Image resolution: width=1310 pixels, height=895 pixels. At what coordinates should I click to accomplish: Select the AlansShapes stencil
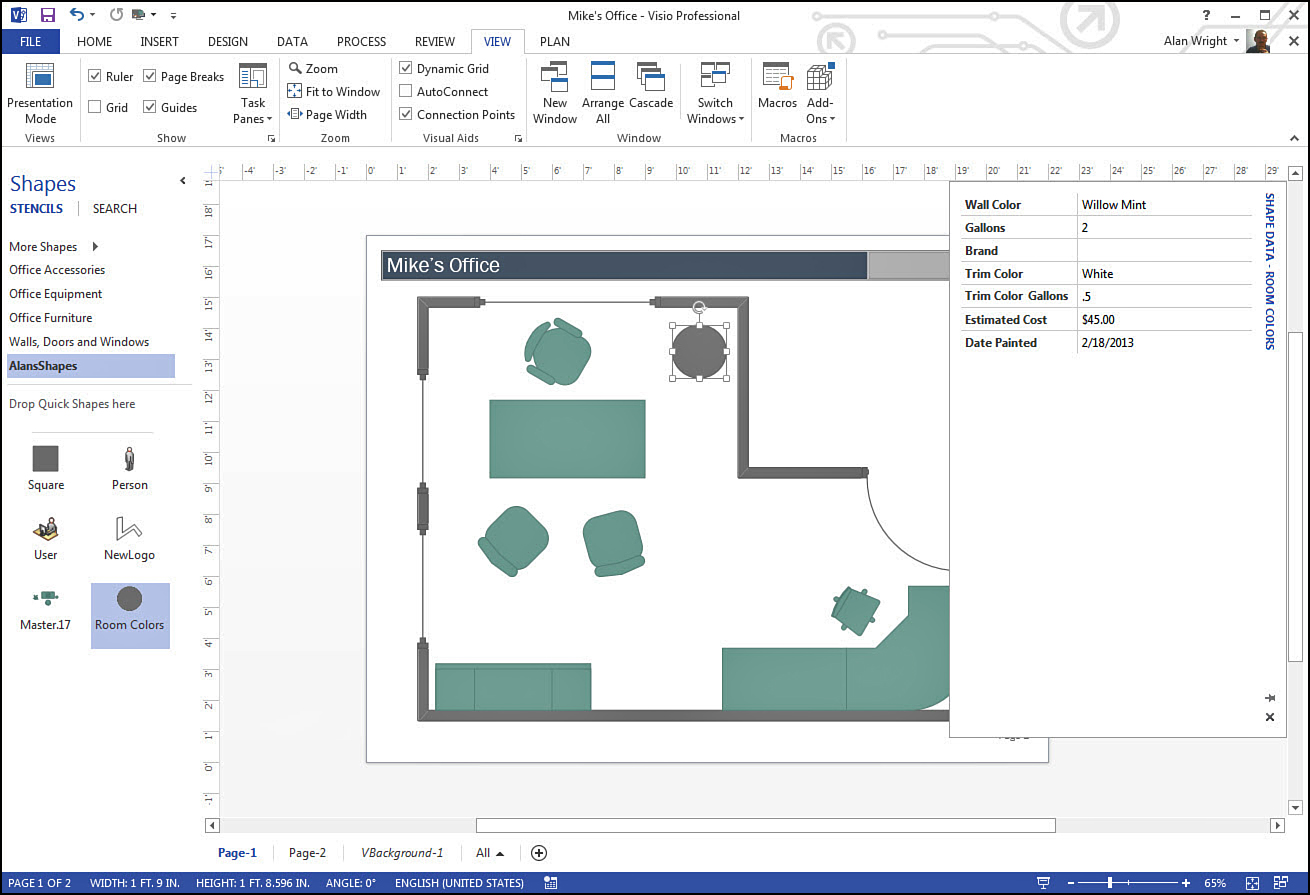click(91, 366)
